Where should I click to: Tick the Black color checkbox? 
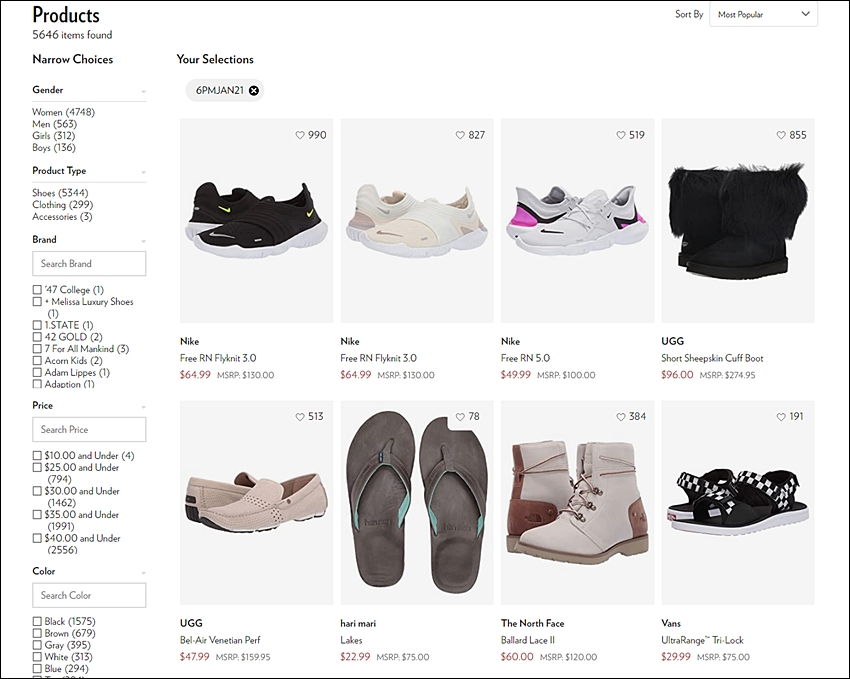[x=38, y=622]
